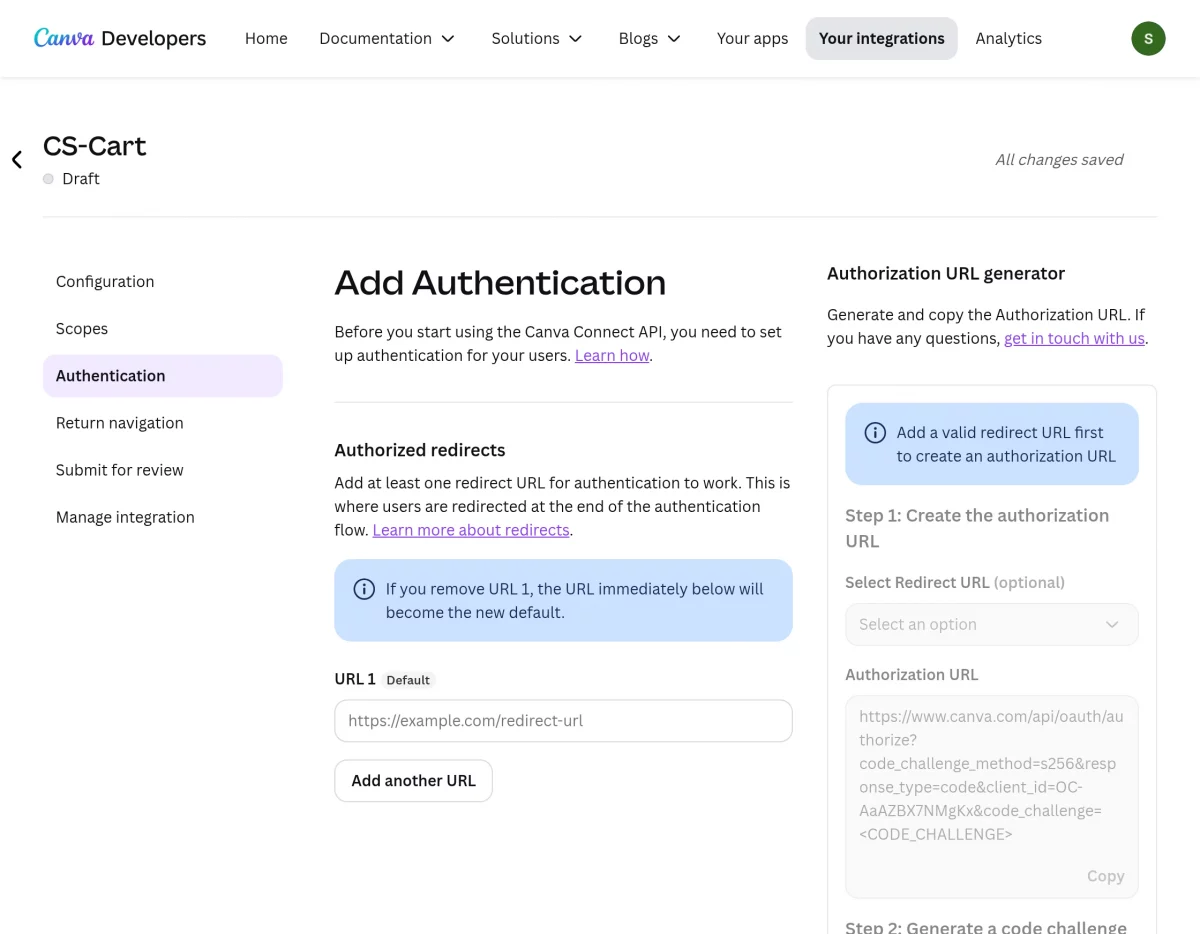Click inside the Authorization URL text box
Image resolution: width=1200 pixels, height=934 pixels.
pos(992,796)
